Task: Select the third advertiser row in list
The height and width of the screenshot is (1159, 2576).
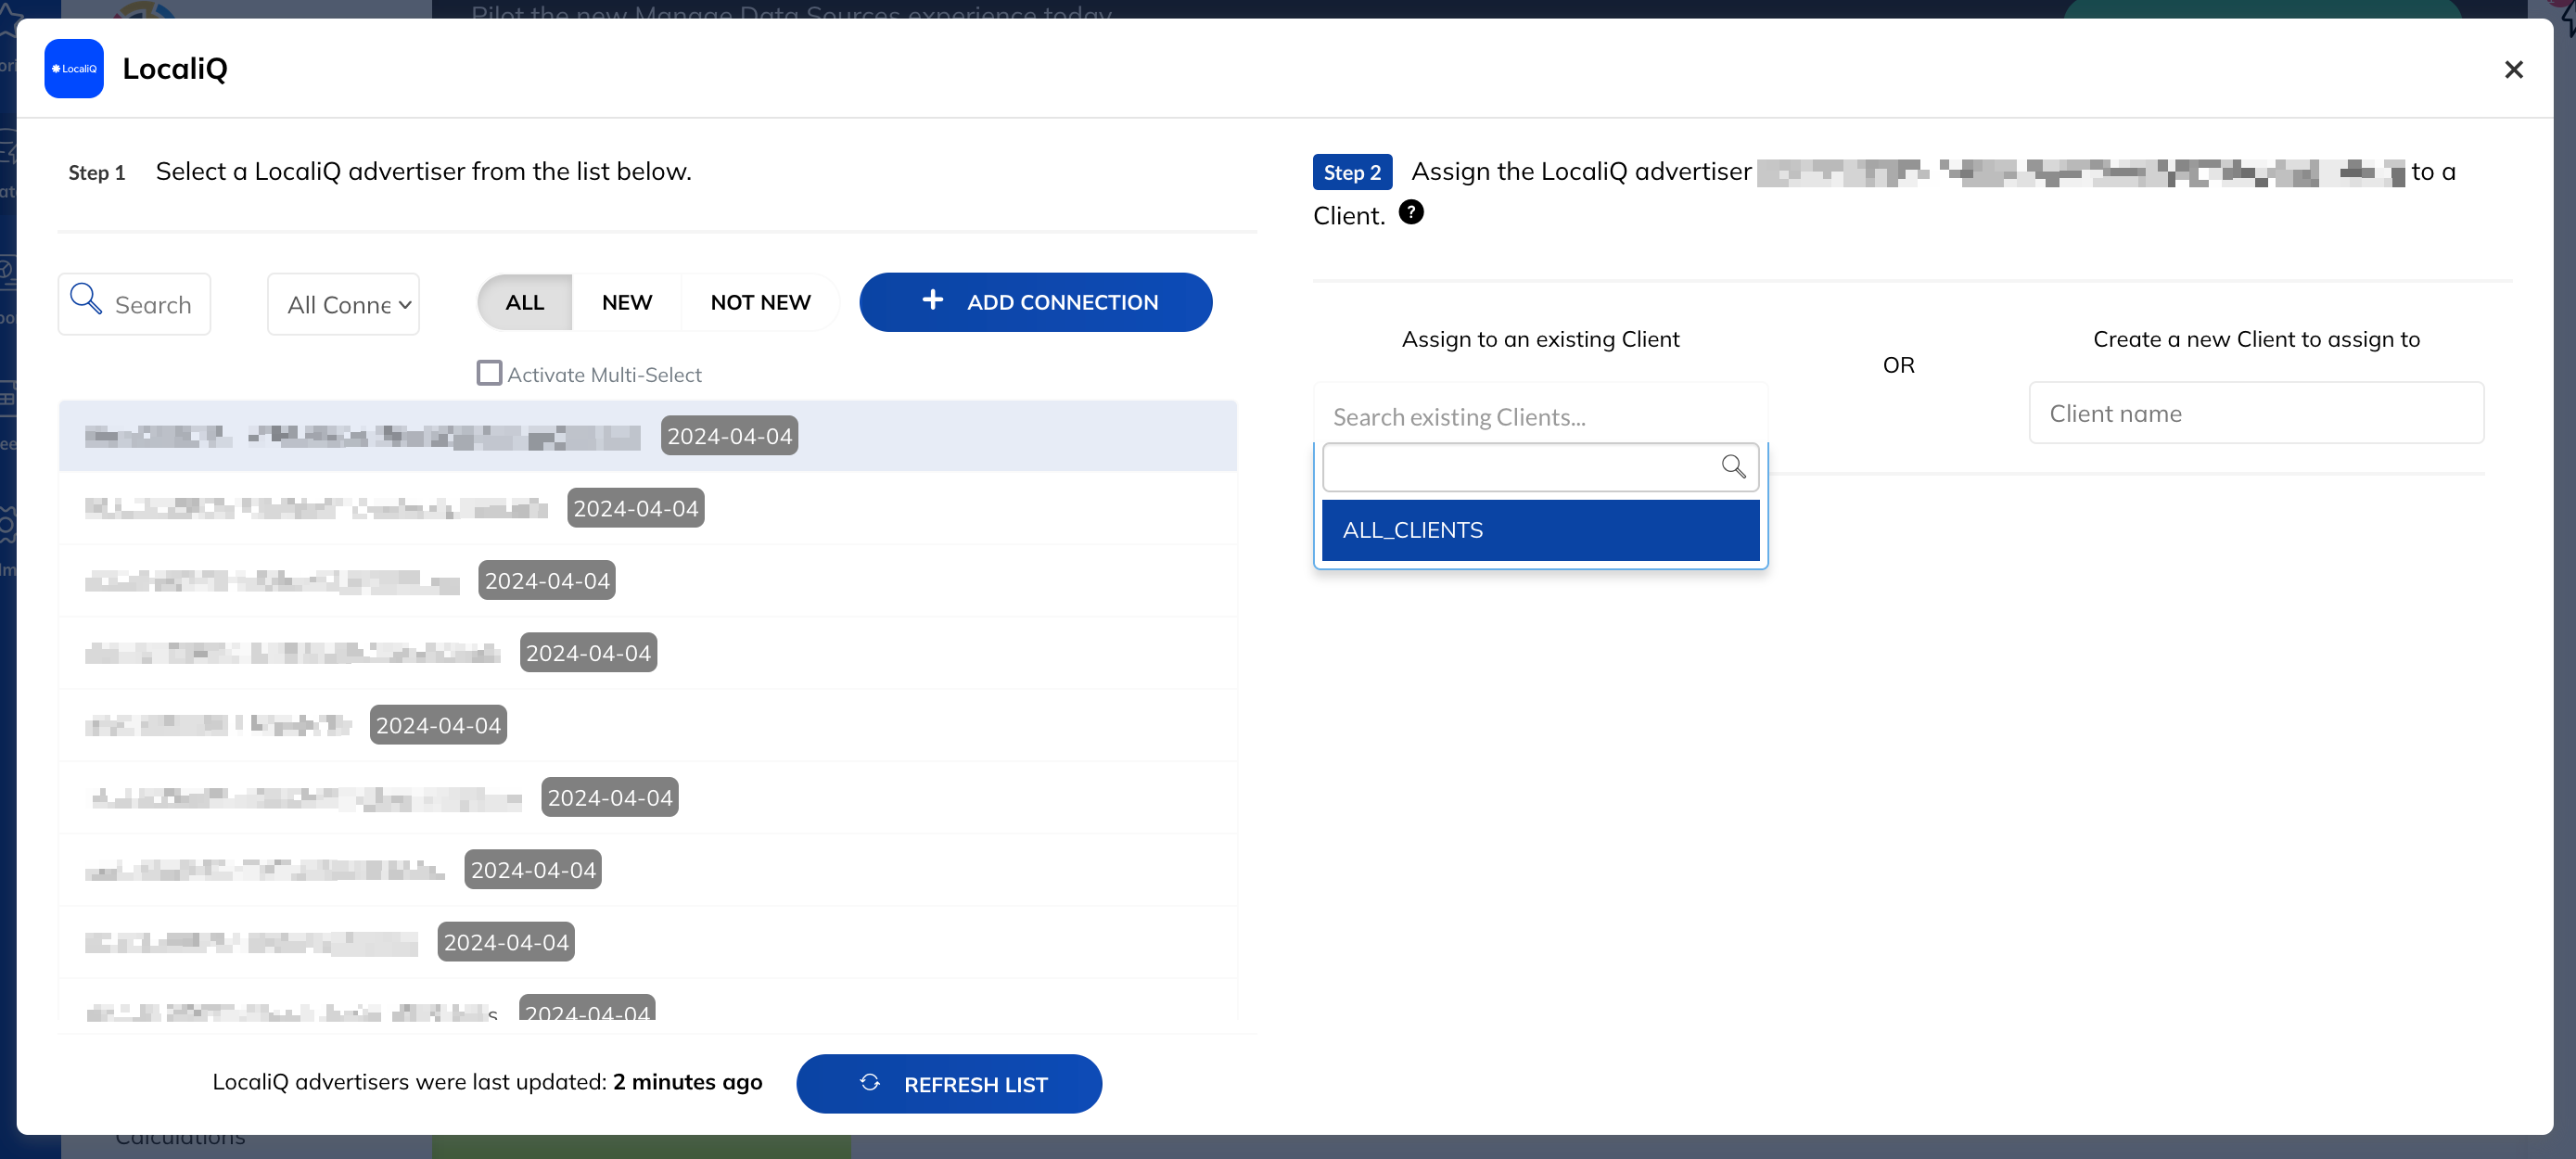Action: [x=648, y=581]
